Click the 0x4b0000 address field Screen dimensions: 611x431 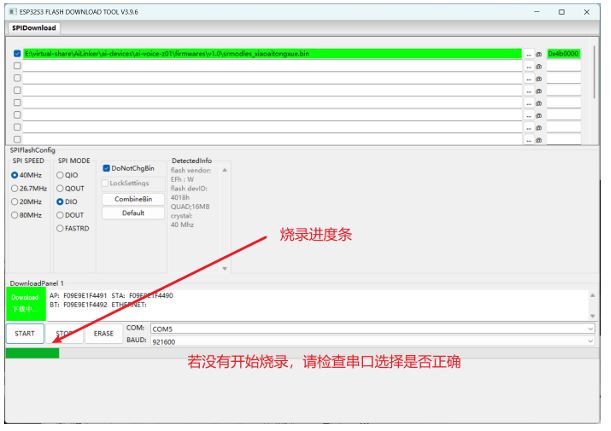(563, 54)
